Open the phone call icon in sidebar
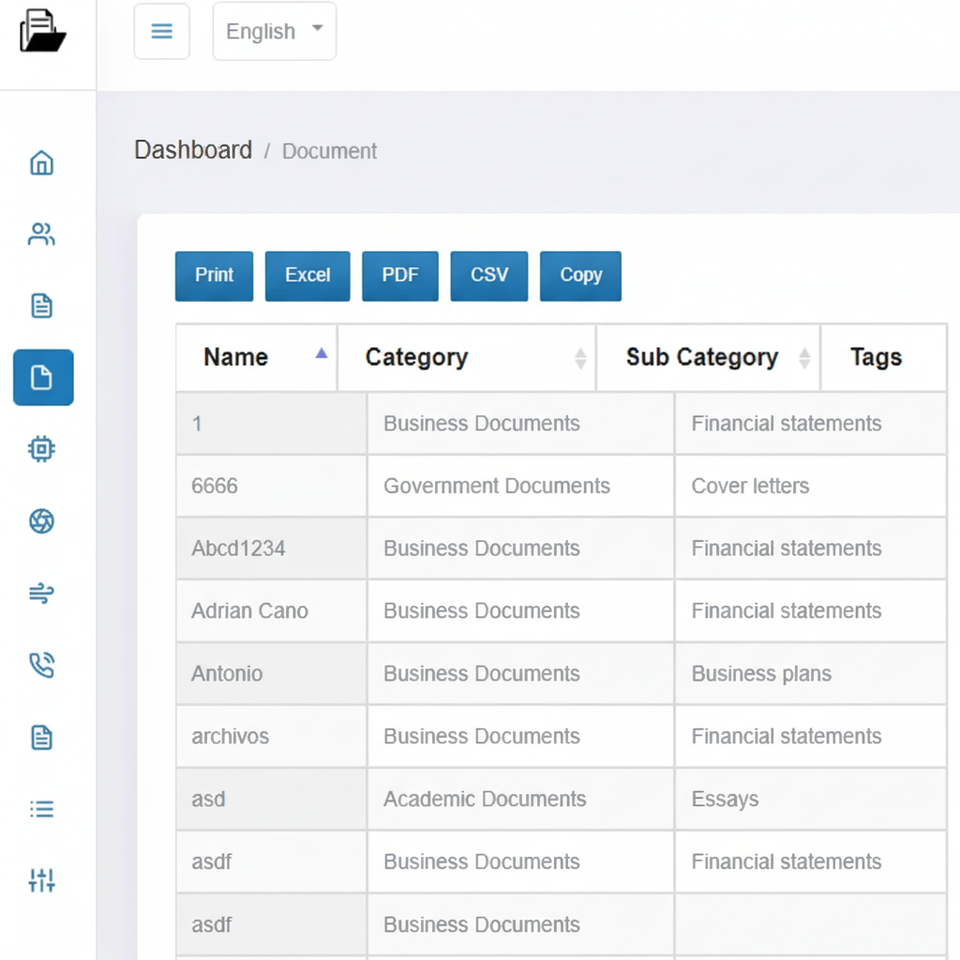960x960 pixels. 42,665
